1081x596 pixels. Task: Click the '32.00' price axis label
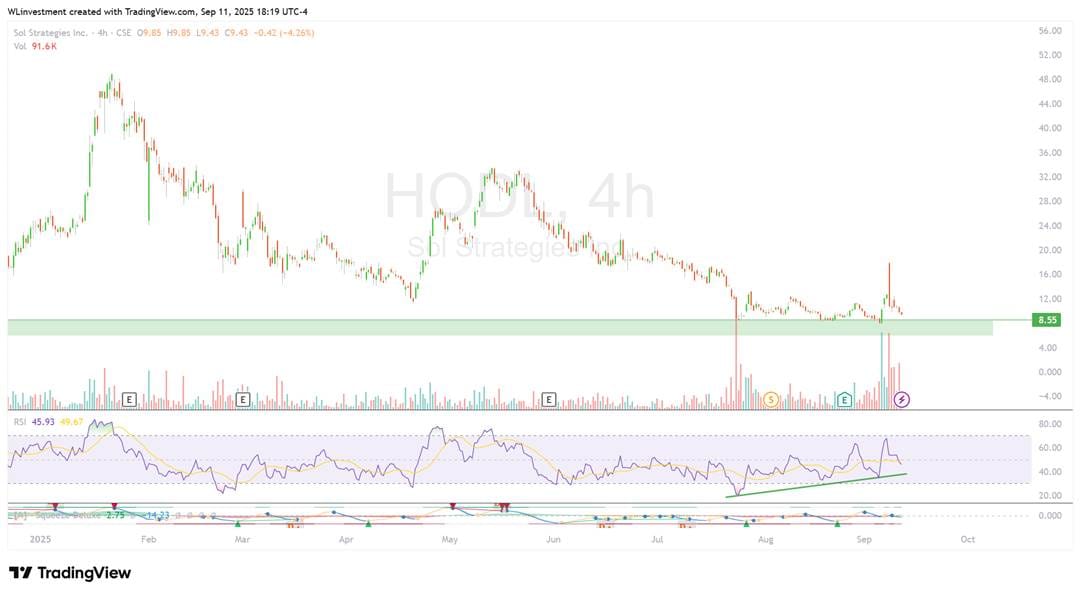click(x=1050, y=177)
